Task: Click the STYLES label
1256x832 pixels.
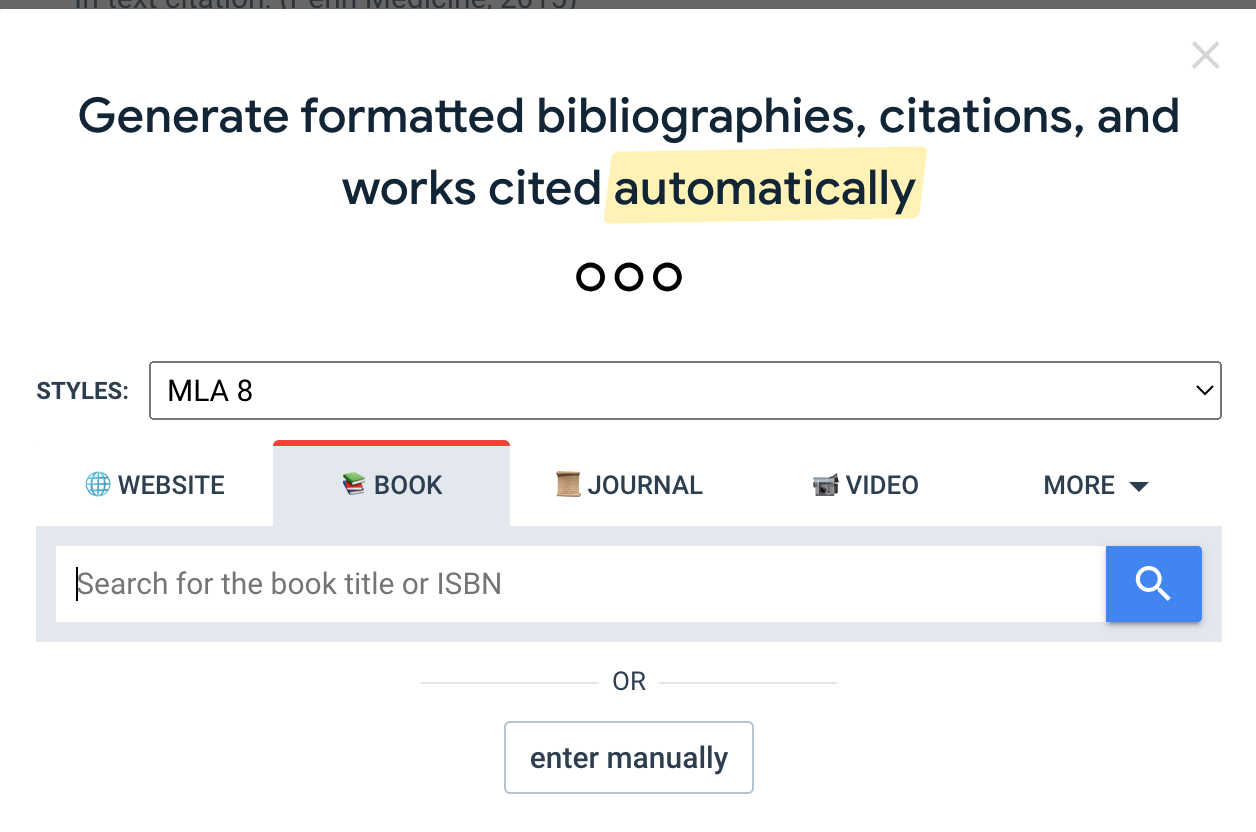Action: click(x=83, y=391)
